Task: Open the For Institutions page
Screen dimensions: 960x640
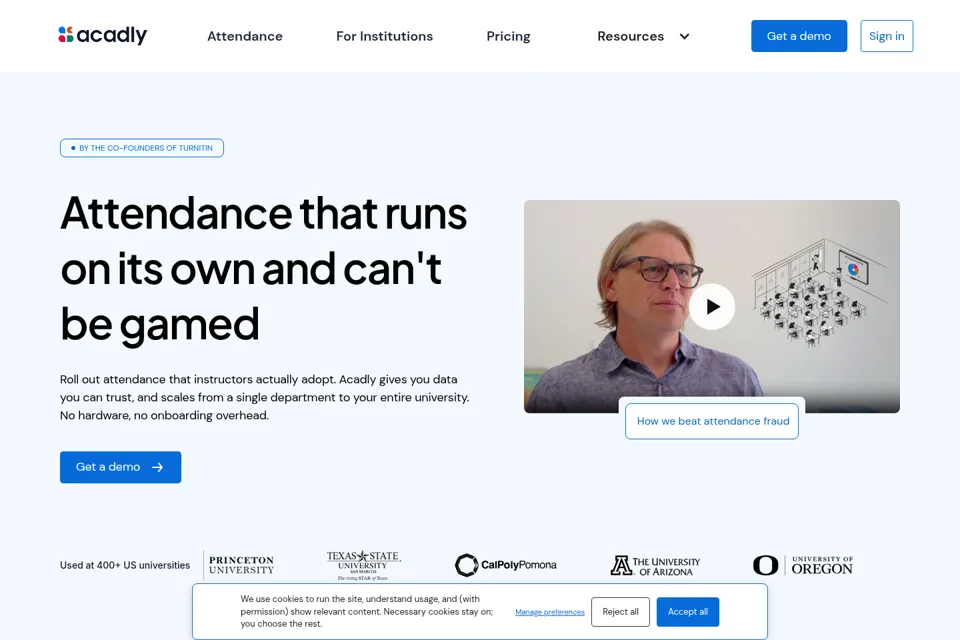Action: (x=384, y=36)
